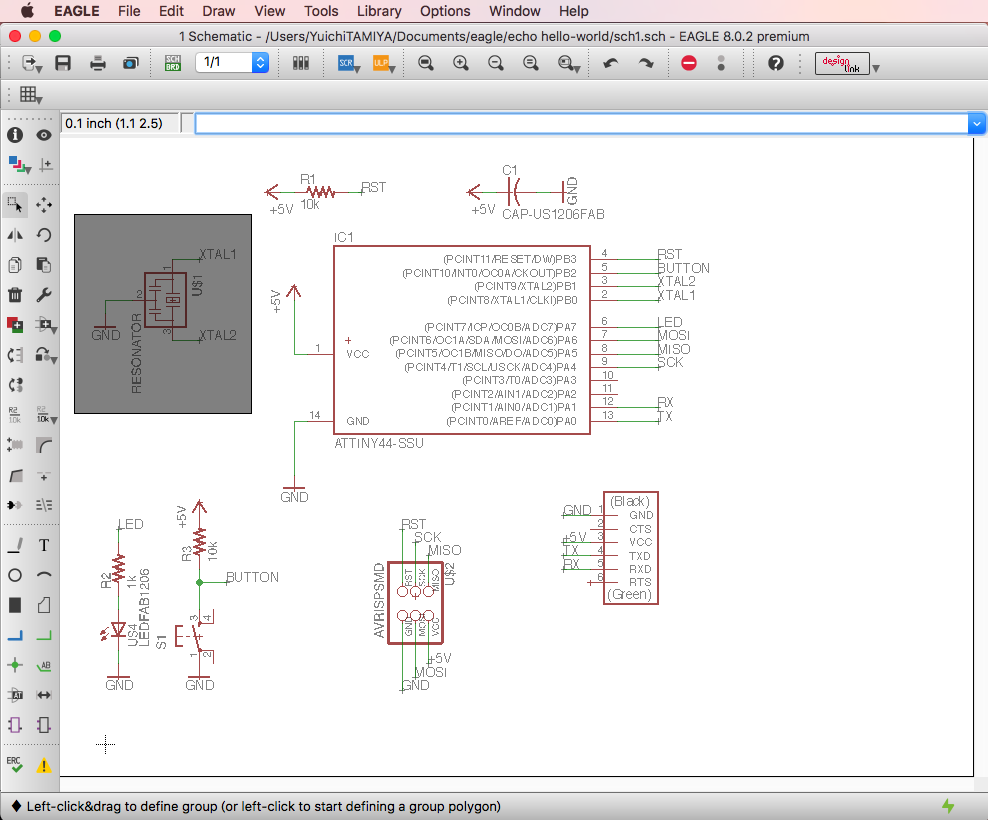The width and height of the screenshot is (988, 820).
Task: Select the Port tool
Action: coord(43,725)
